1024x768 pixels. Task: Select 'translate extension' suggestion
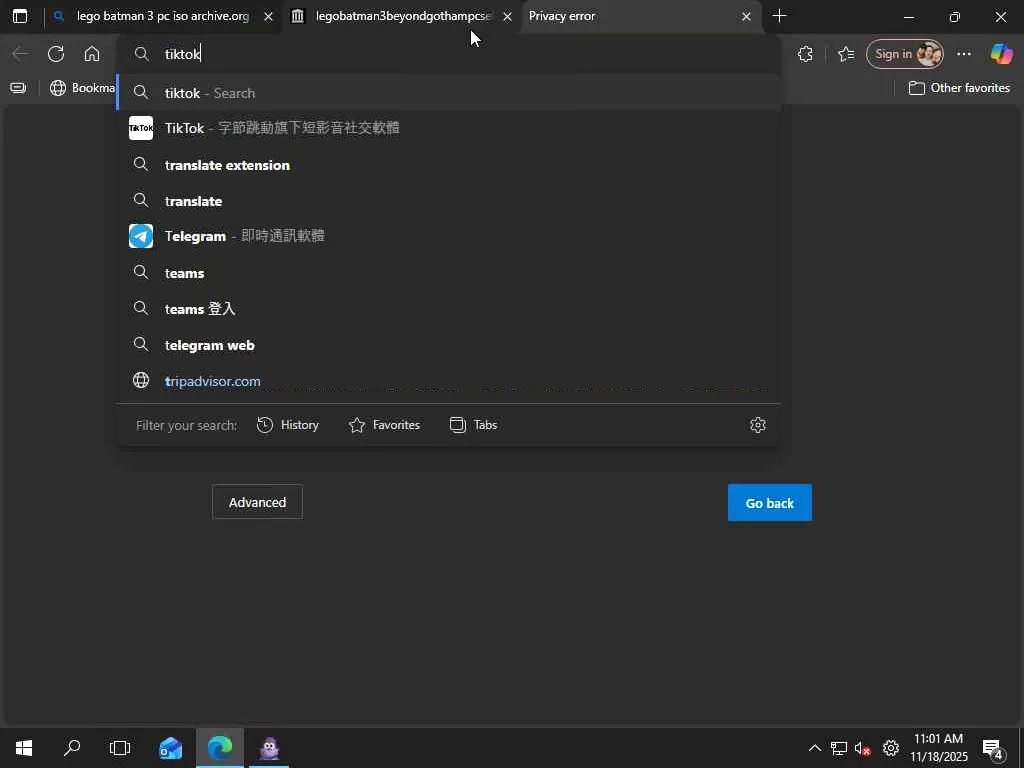[x=449, y=165]
